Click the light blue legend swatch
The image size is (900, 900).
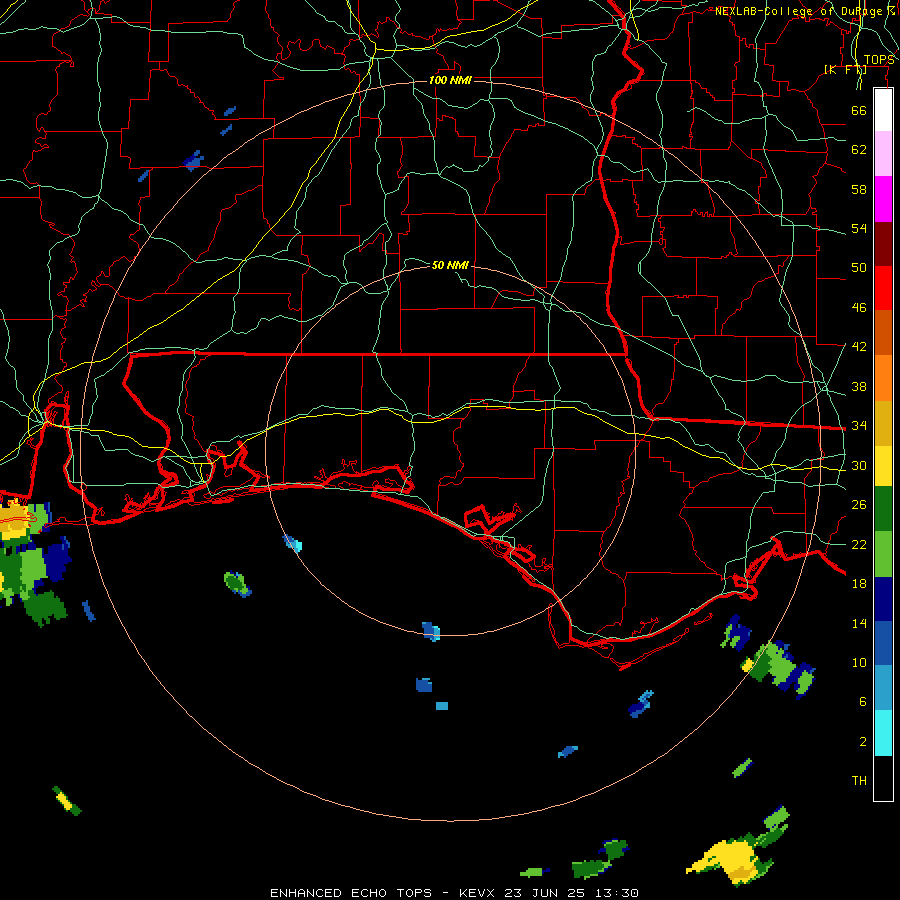click(x=883, y=688)
